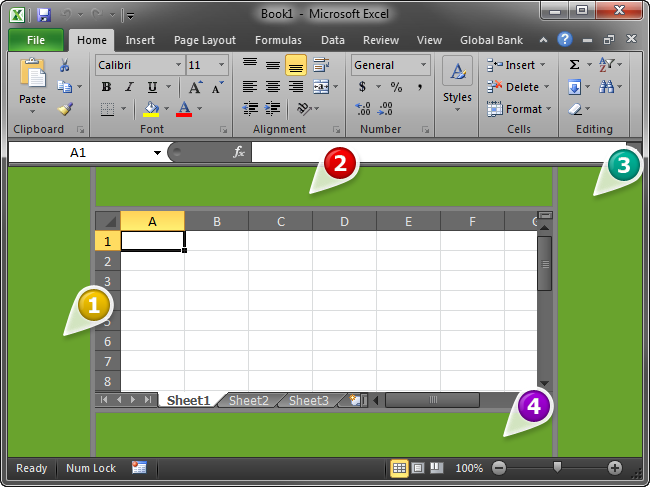Image resolution: width=650 pixels, height=487 pixels.
Task: Switch to Page Layout view button
Action: point(418,468)
